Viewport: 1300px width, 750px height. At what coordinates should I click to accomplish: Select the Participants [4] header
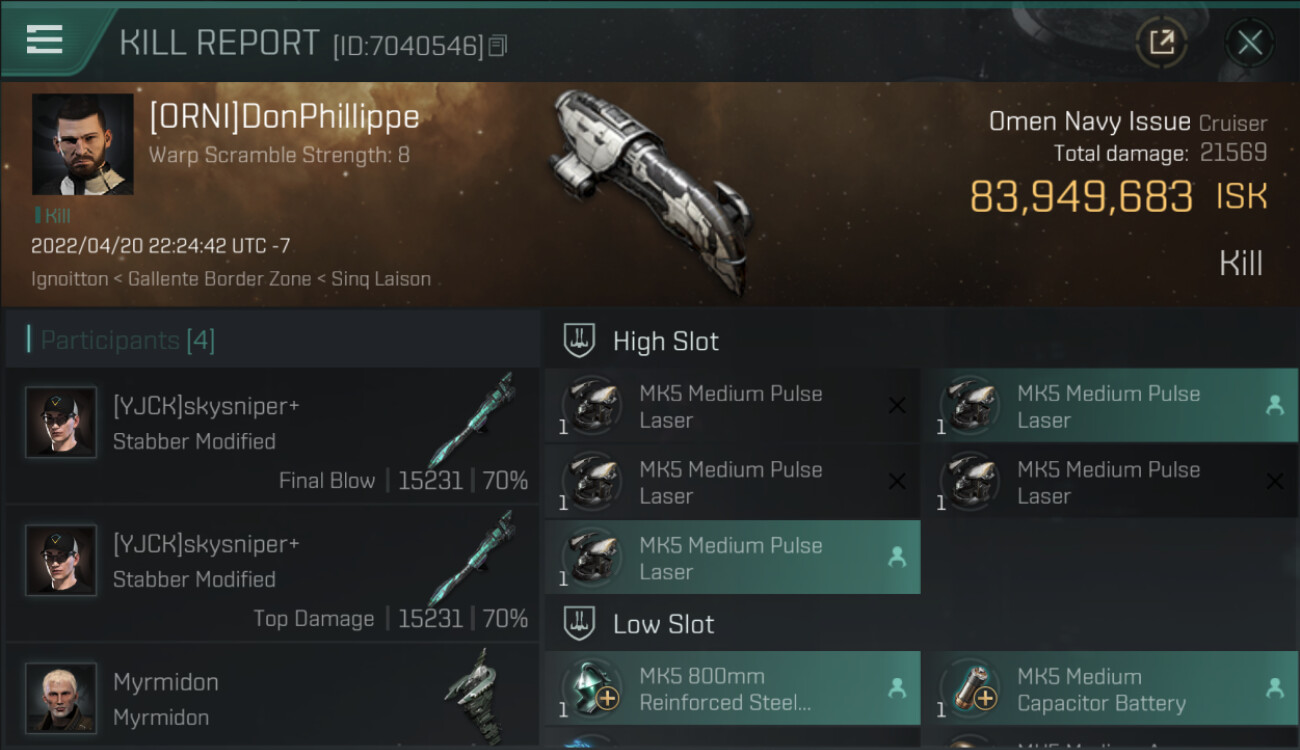pos(128,340)
